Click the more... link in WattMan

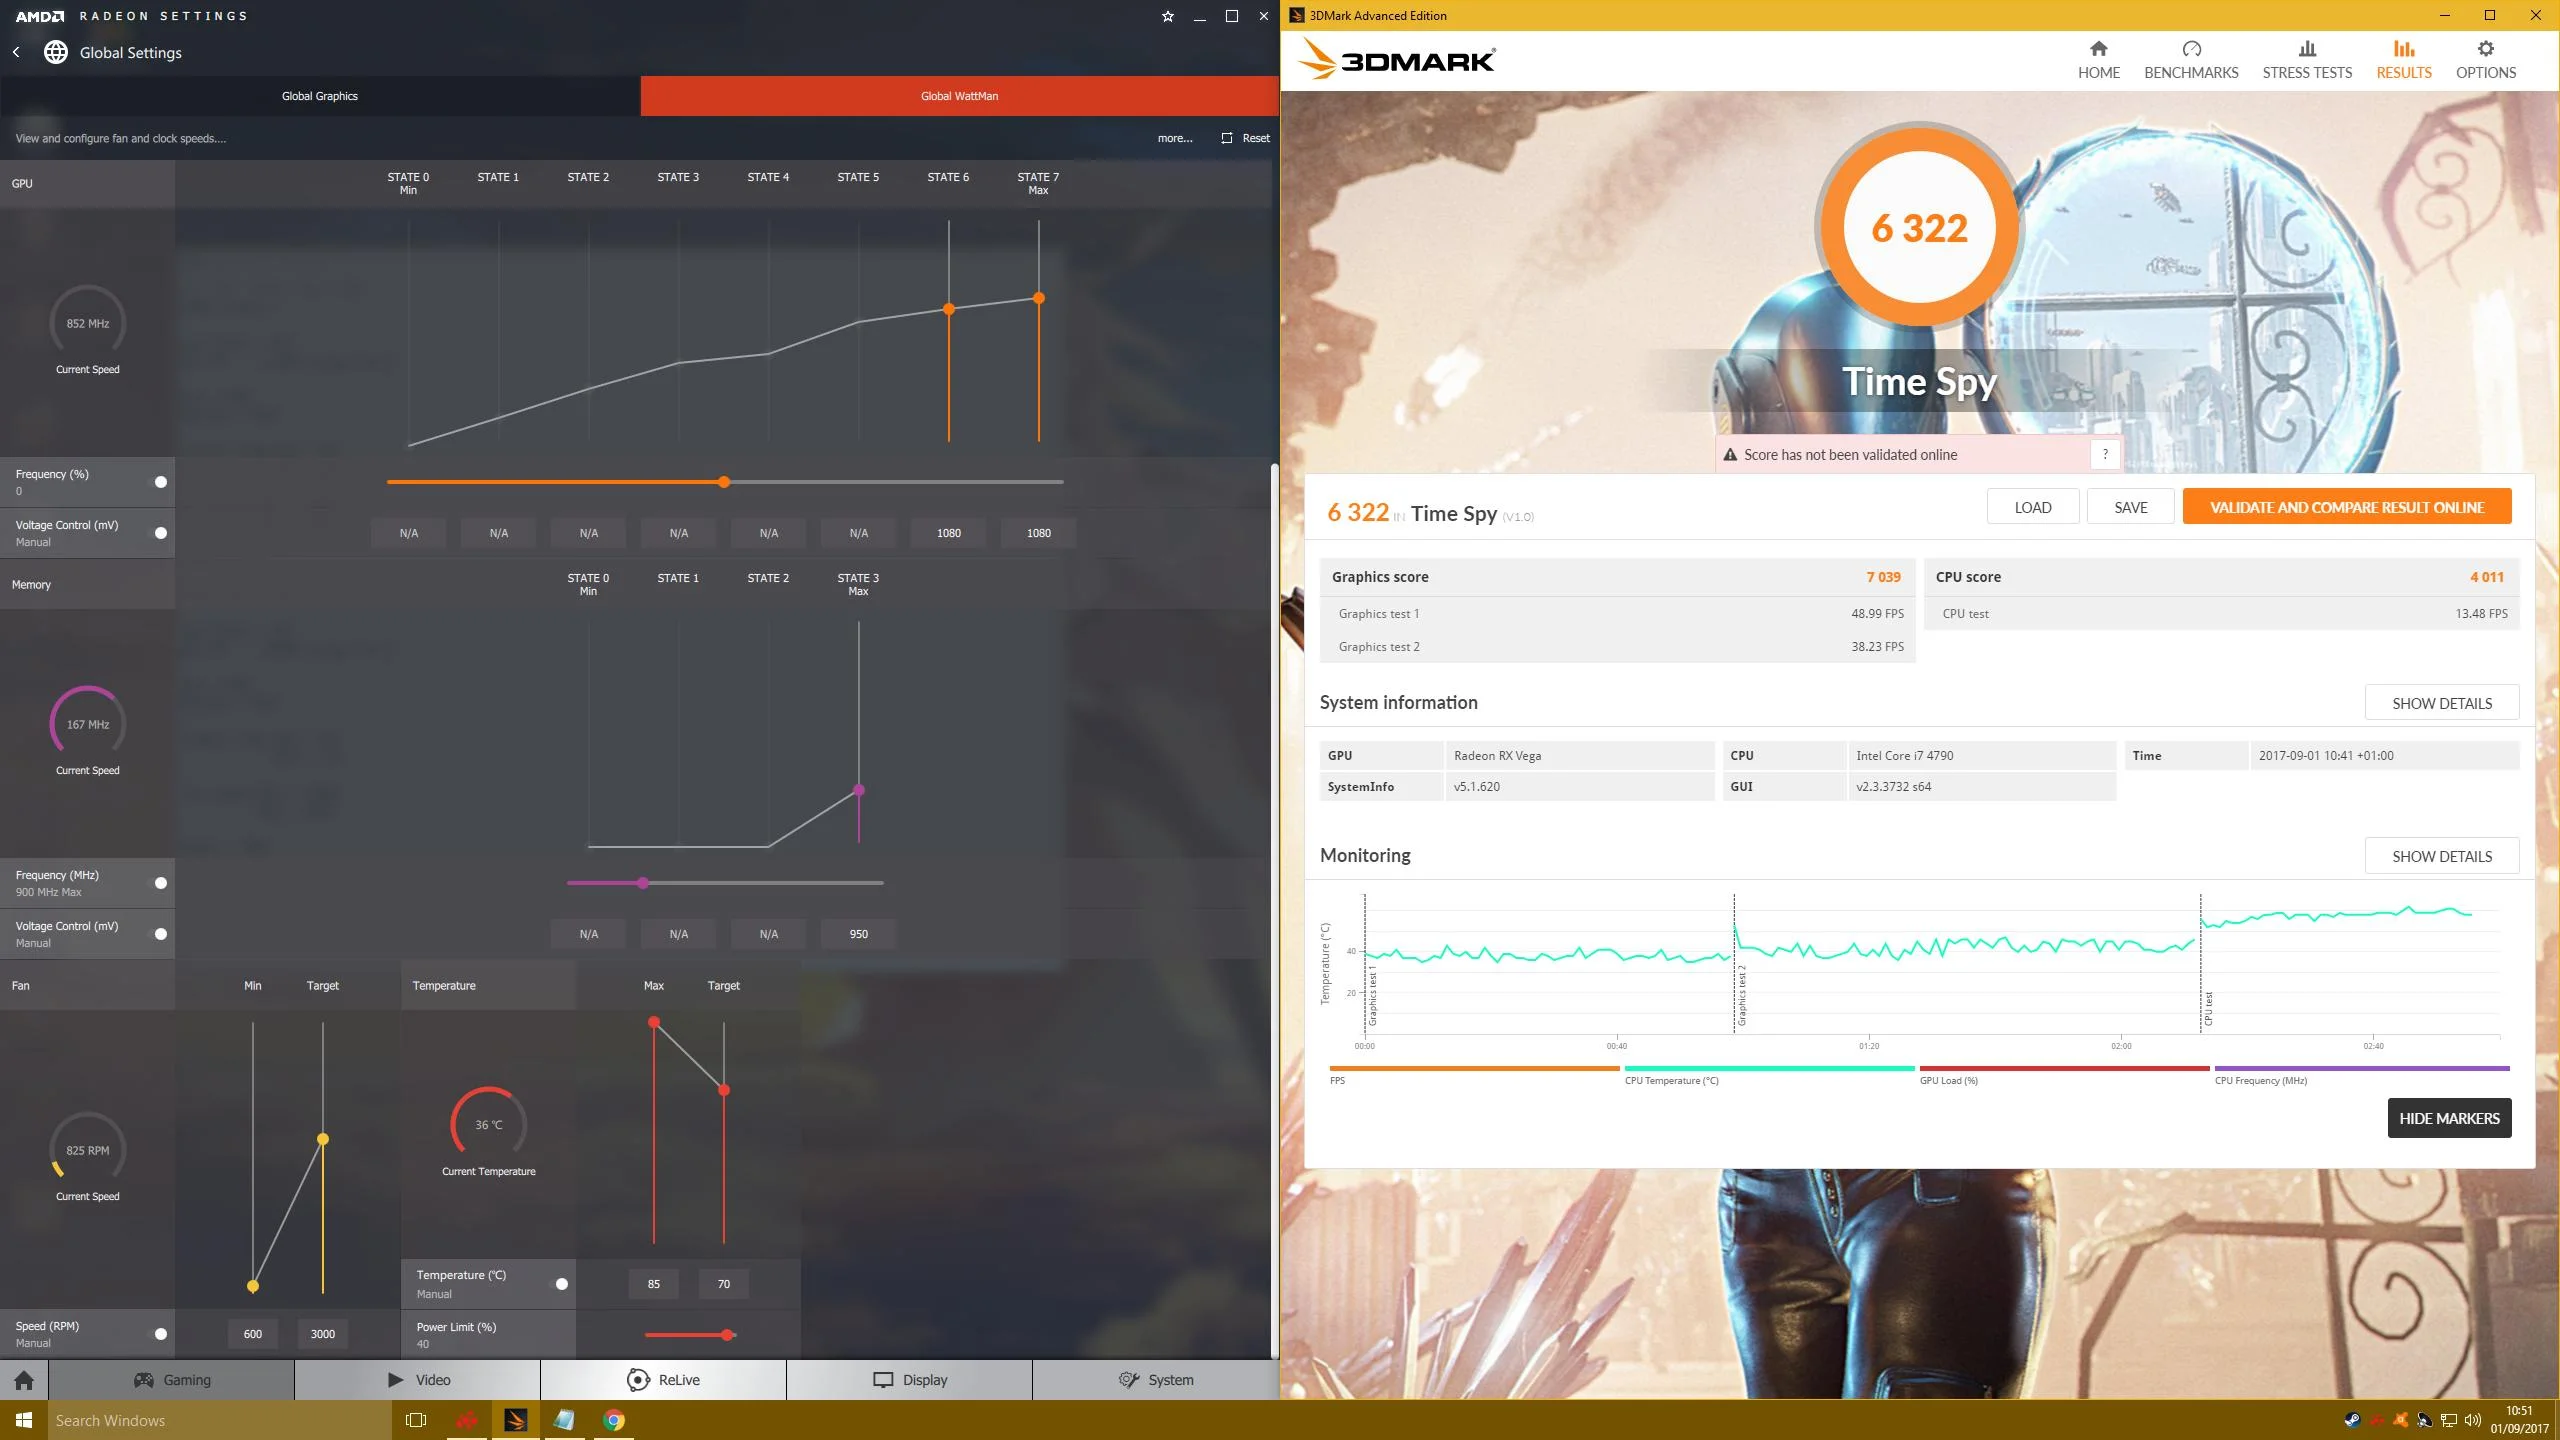(1175, 138)
